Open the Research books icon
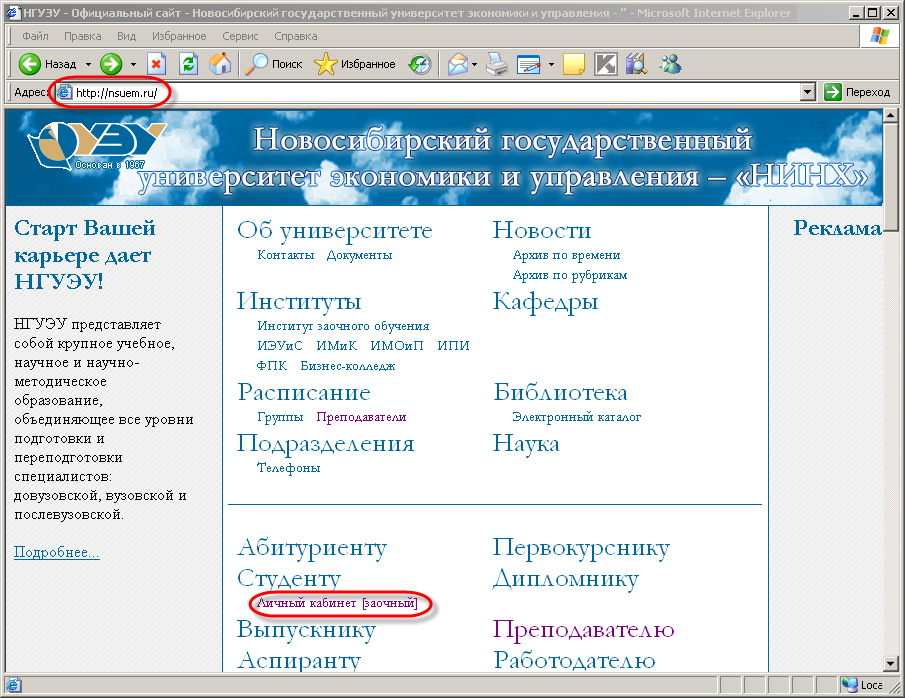This screenshot has height=698, width=905. (637, 64)
